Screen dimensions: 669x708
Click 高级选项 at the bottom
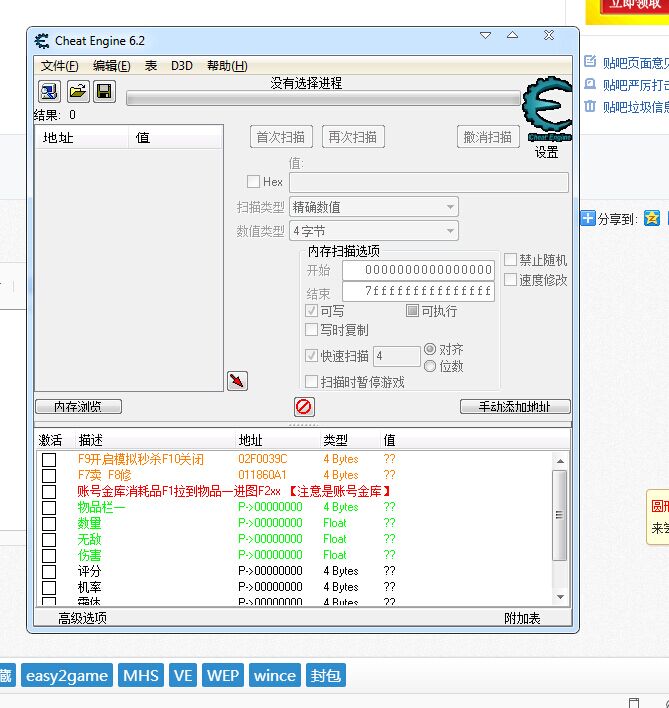[x=82, y=618]
